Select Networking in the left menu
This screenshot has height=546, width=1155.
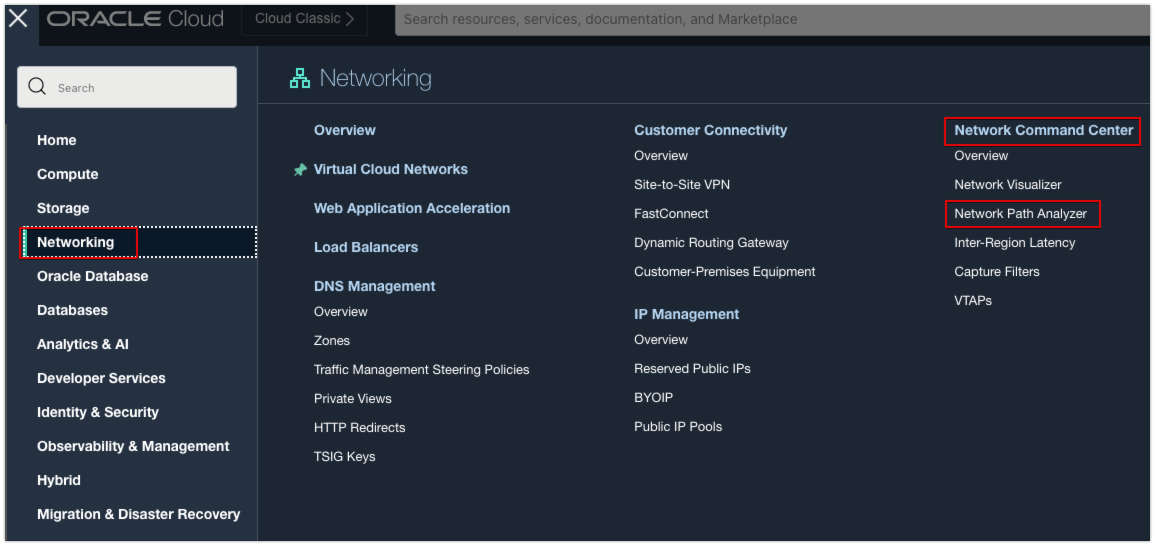(x=76, y=242)
